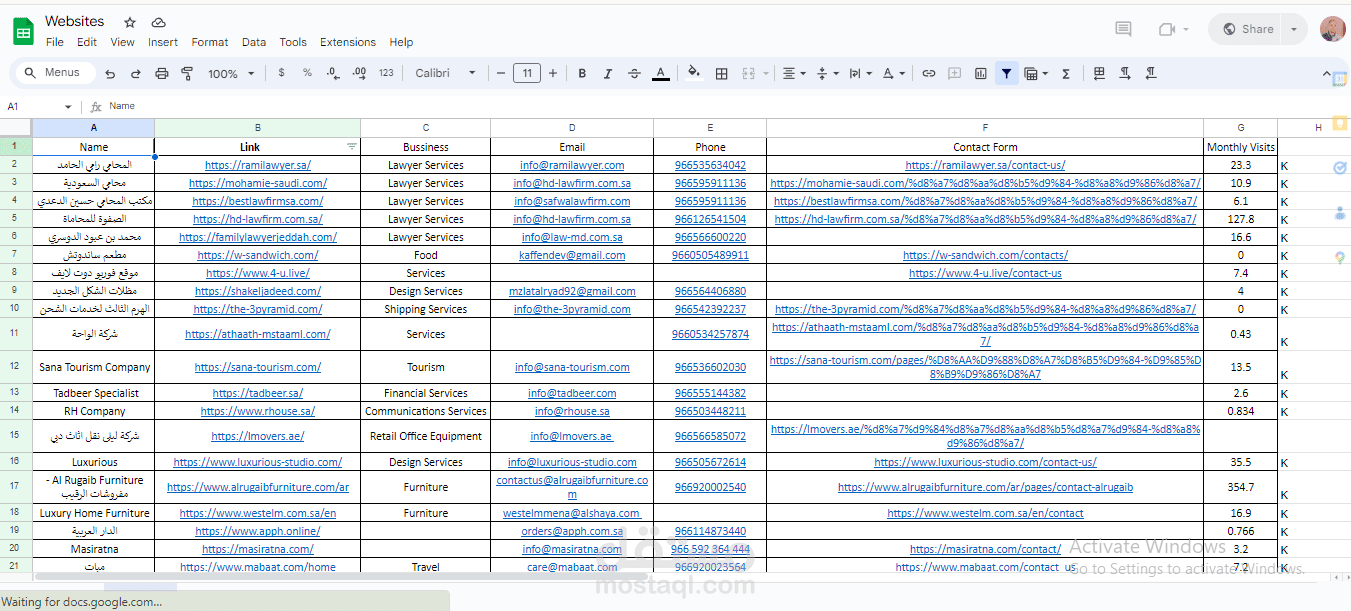1351x611 pixels.
Task: Select column C header
Action: coord(426,127)
